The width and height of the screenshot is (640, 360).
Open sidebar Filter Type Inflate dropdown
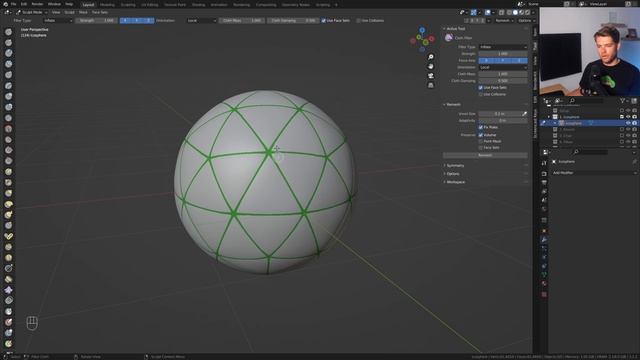point(503,47)
